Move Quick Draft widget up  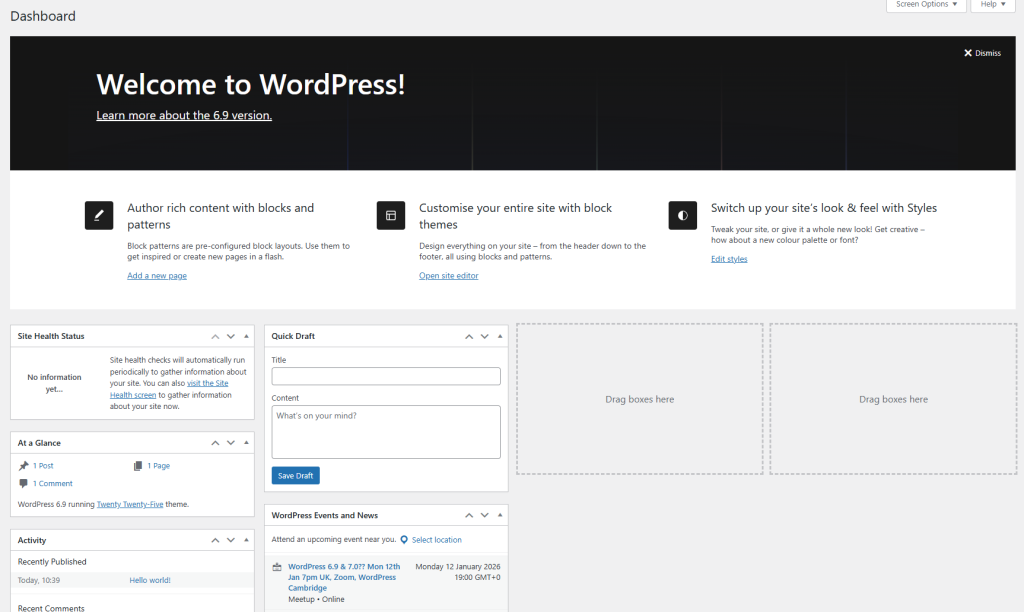coord(469,337)
